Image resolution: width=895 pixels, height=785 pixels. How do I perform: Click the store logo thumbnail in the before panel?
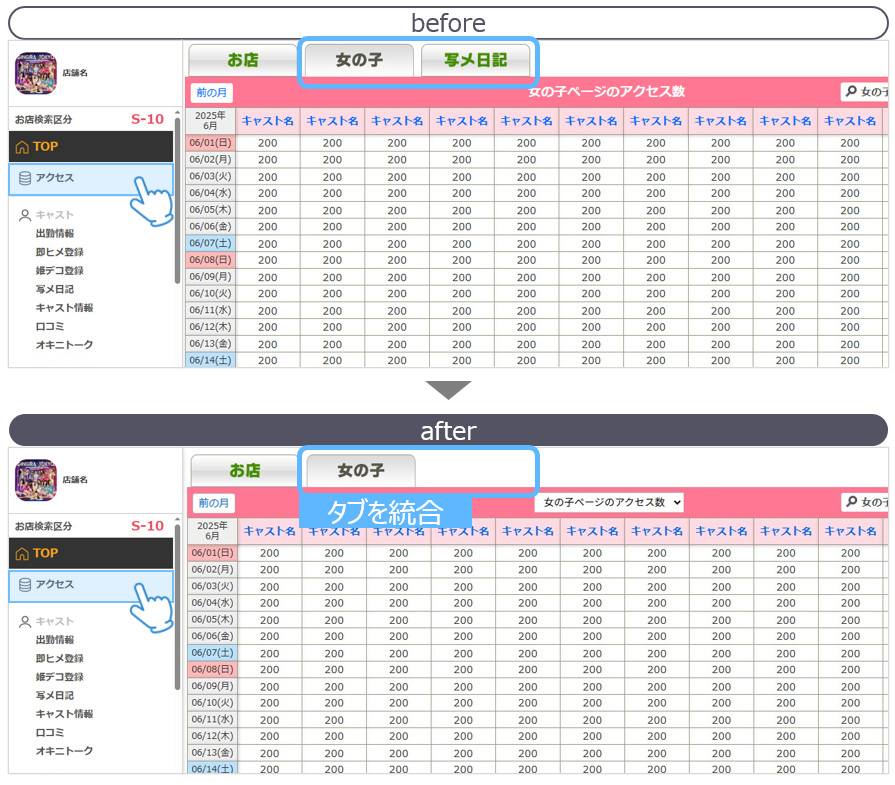[36, 73]
